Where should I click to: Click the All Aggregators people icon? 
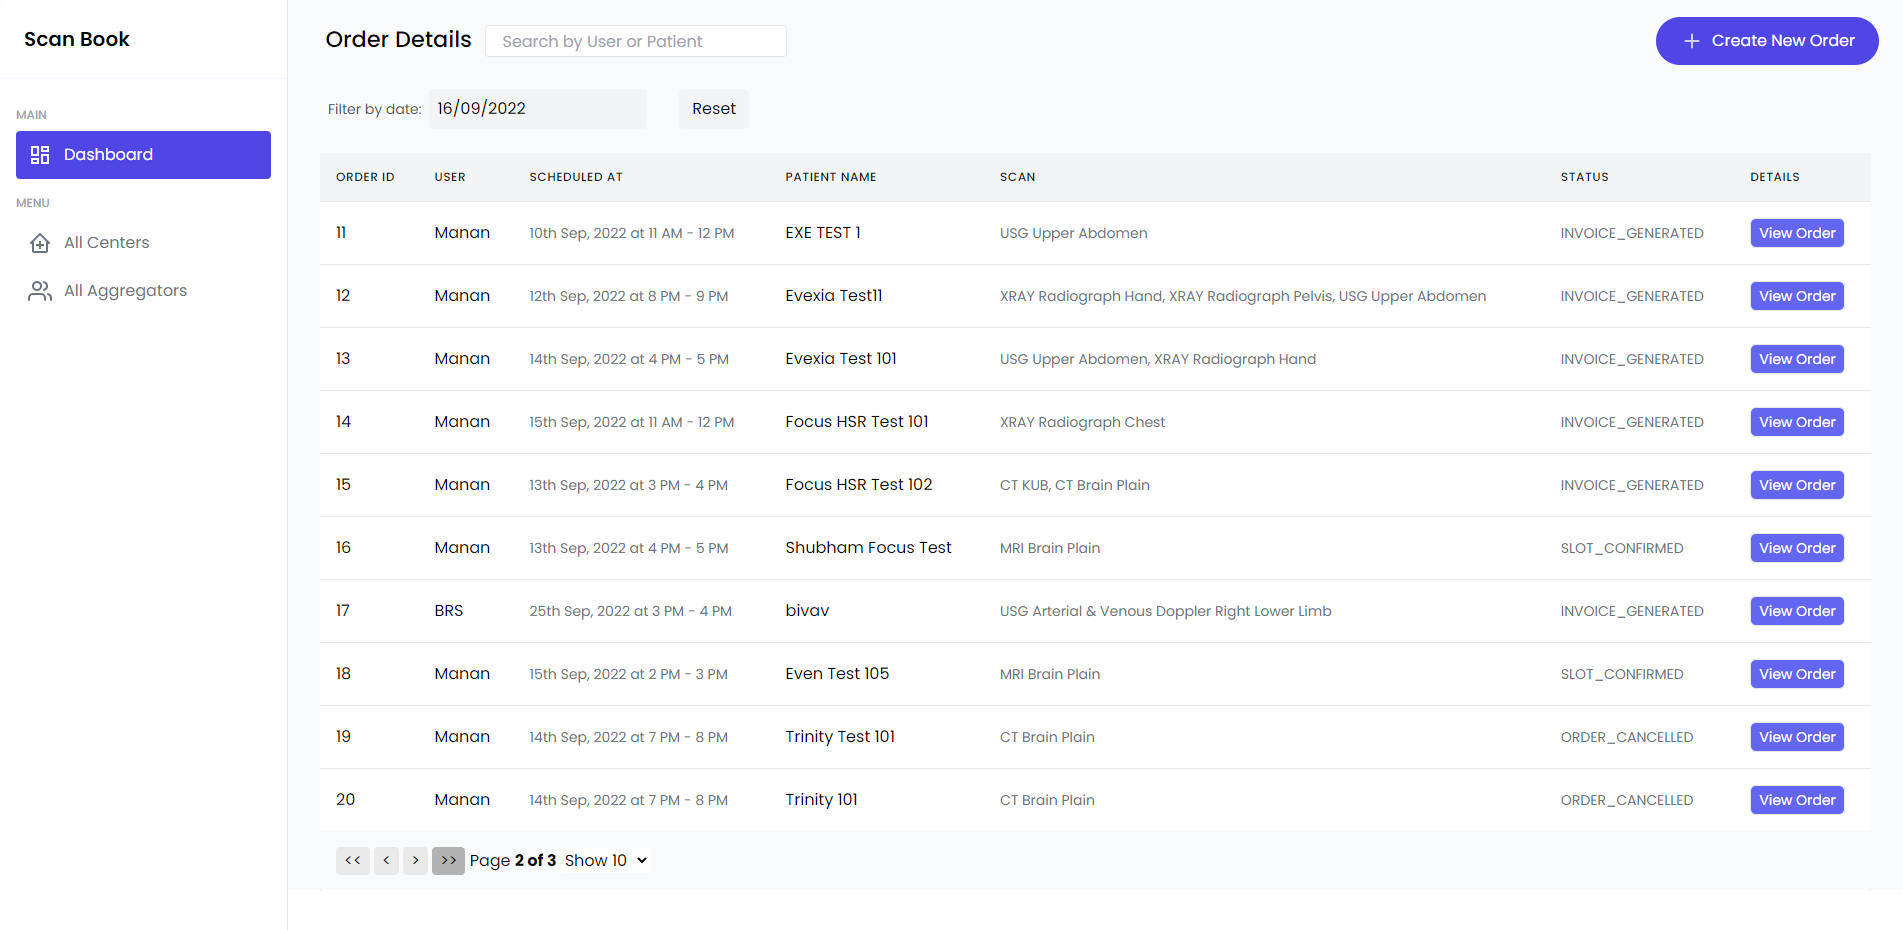click(40, 291)
